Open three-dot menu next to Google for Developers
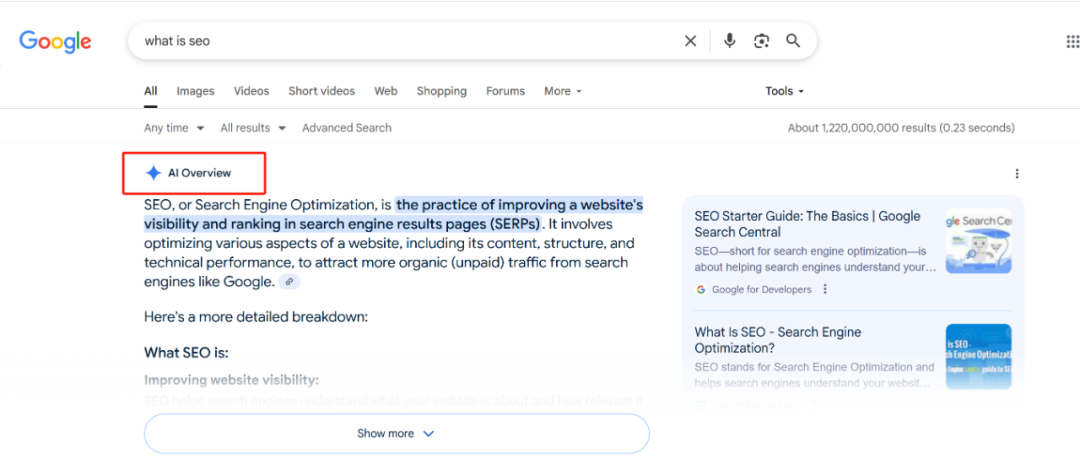The image size is (1080, 469). point(825,289)
